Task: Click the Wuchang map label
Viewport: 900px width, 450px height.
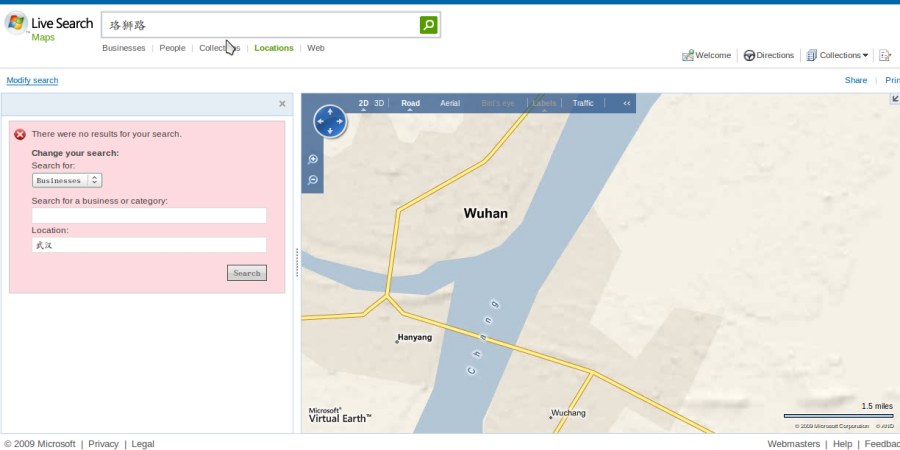Action: (x=568, y=413)
